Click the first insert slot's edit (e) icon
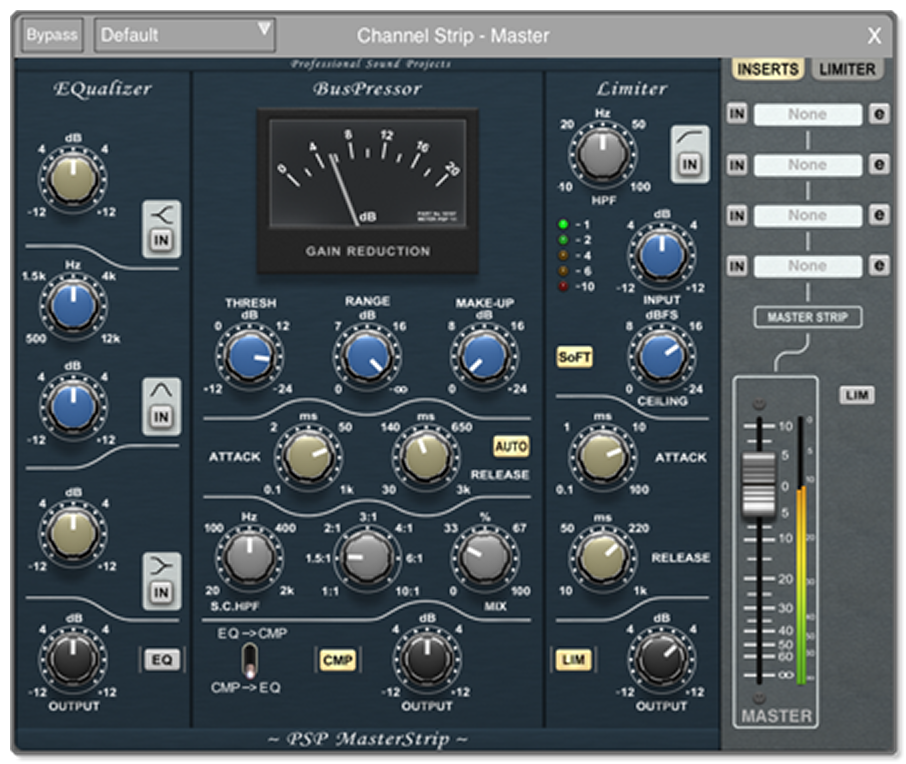 click(879, 114)
